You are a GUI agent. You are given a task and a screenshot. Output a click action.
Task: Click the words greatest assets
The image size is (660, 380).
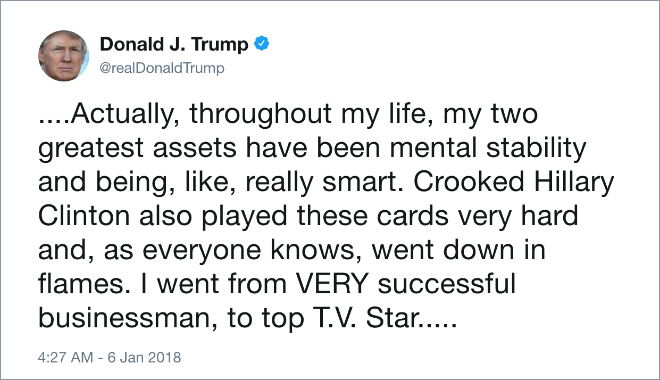137,149
